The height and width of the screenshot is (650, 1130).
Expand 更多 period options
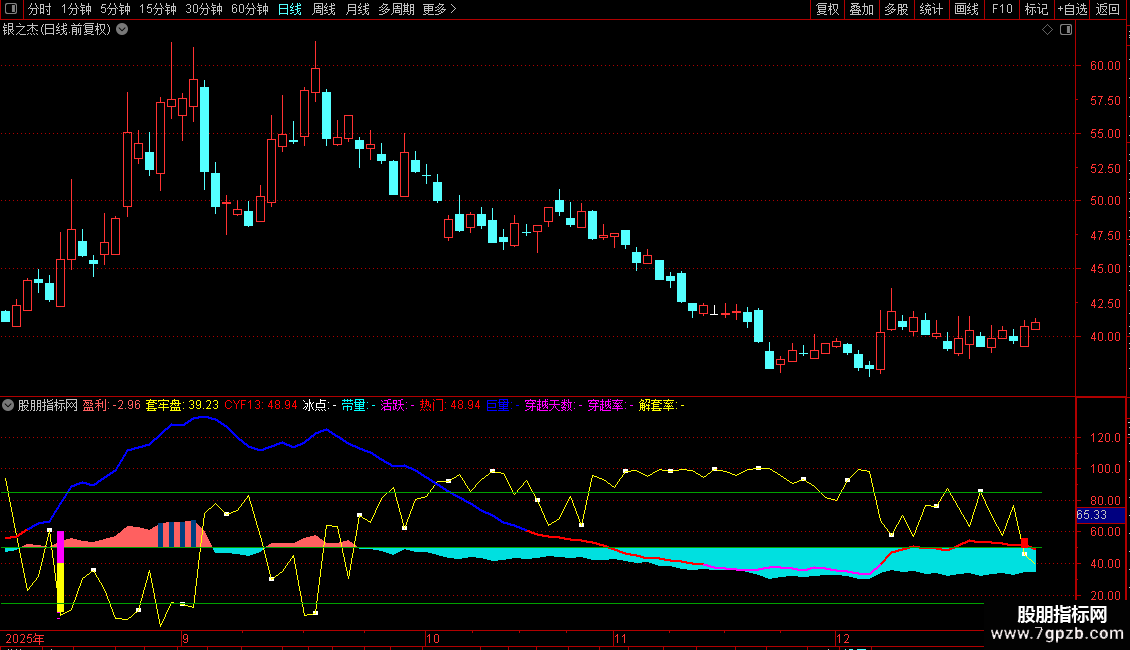point(439,9)
